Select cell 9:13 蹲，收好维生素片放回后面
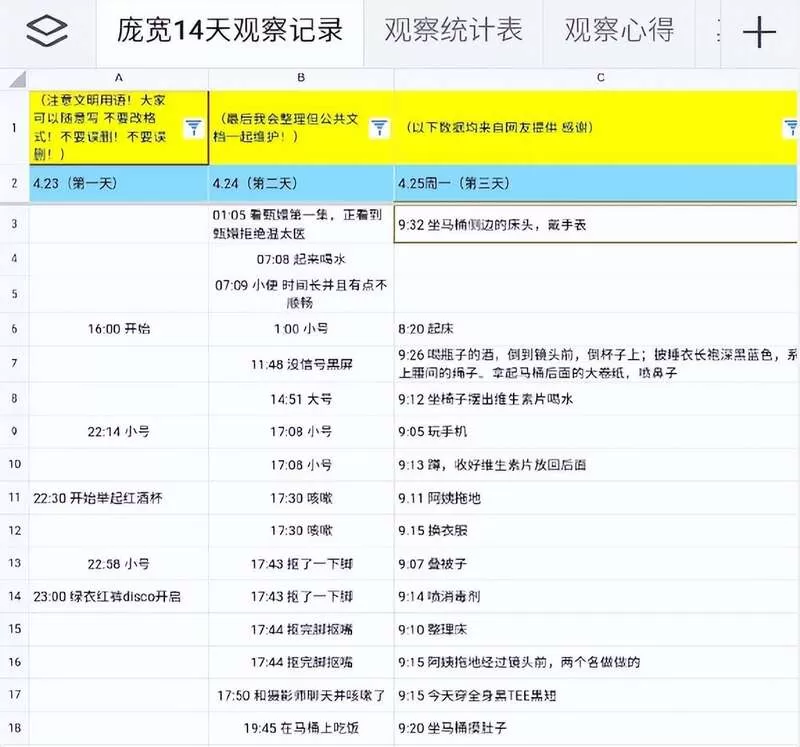This screenshot has width=800, height=747. click(596, 465)
